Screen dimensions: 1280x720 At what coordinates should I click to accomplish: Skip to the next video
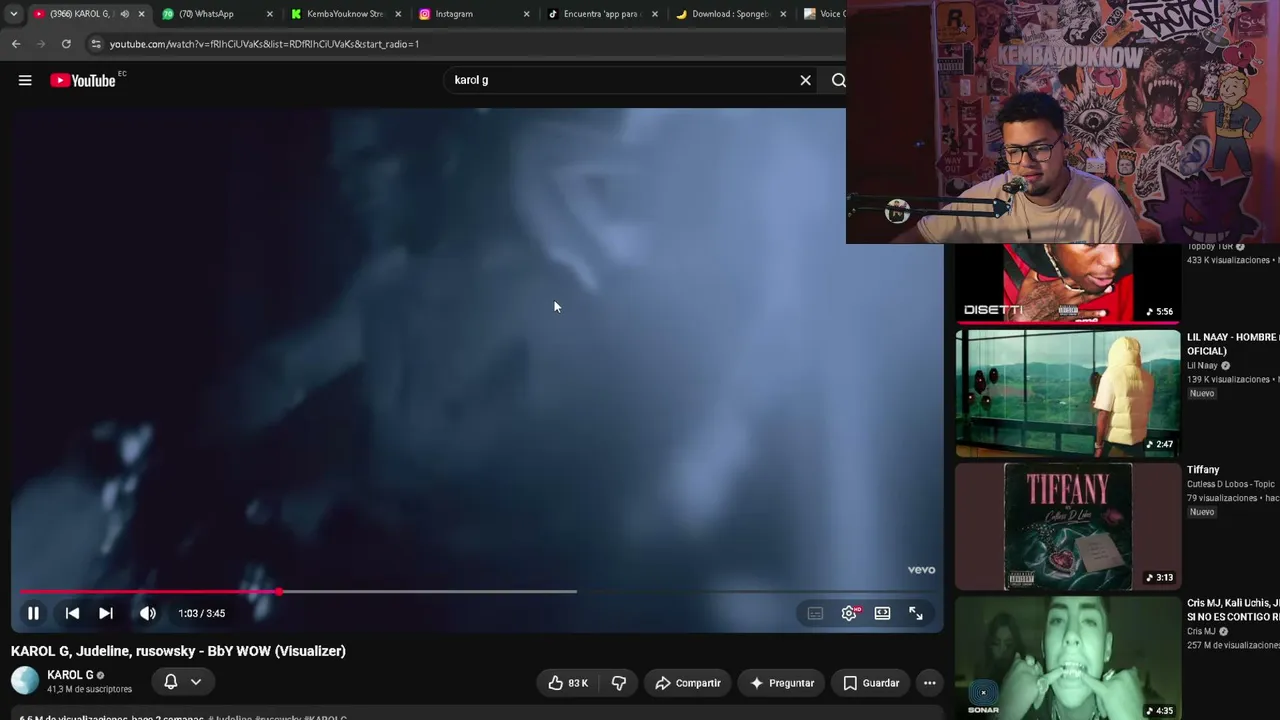tap(106, 613)
